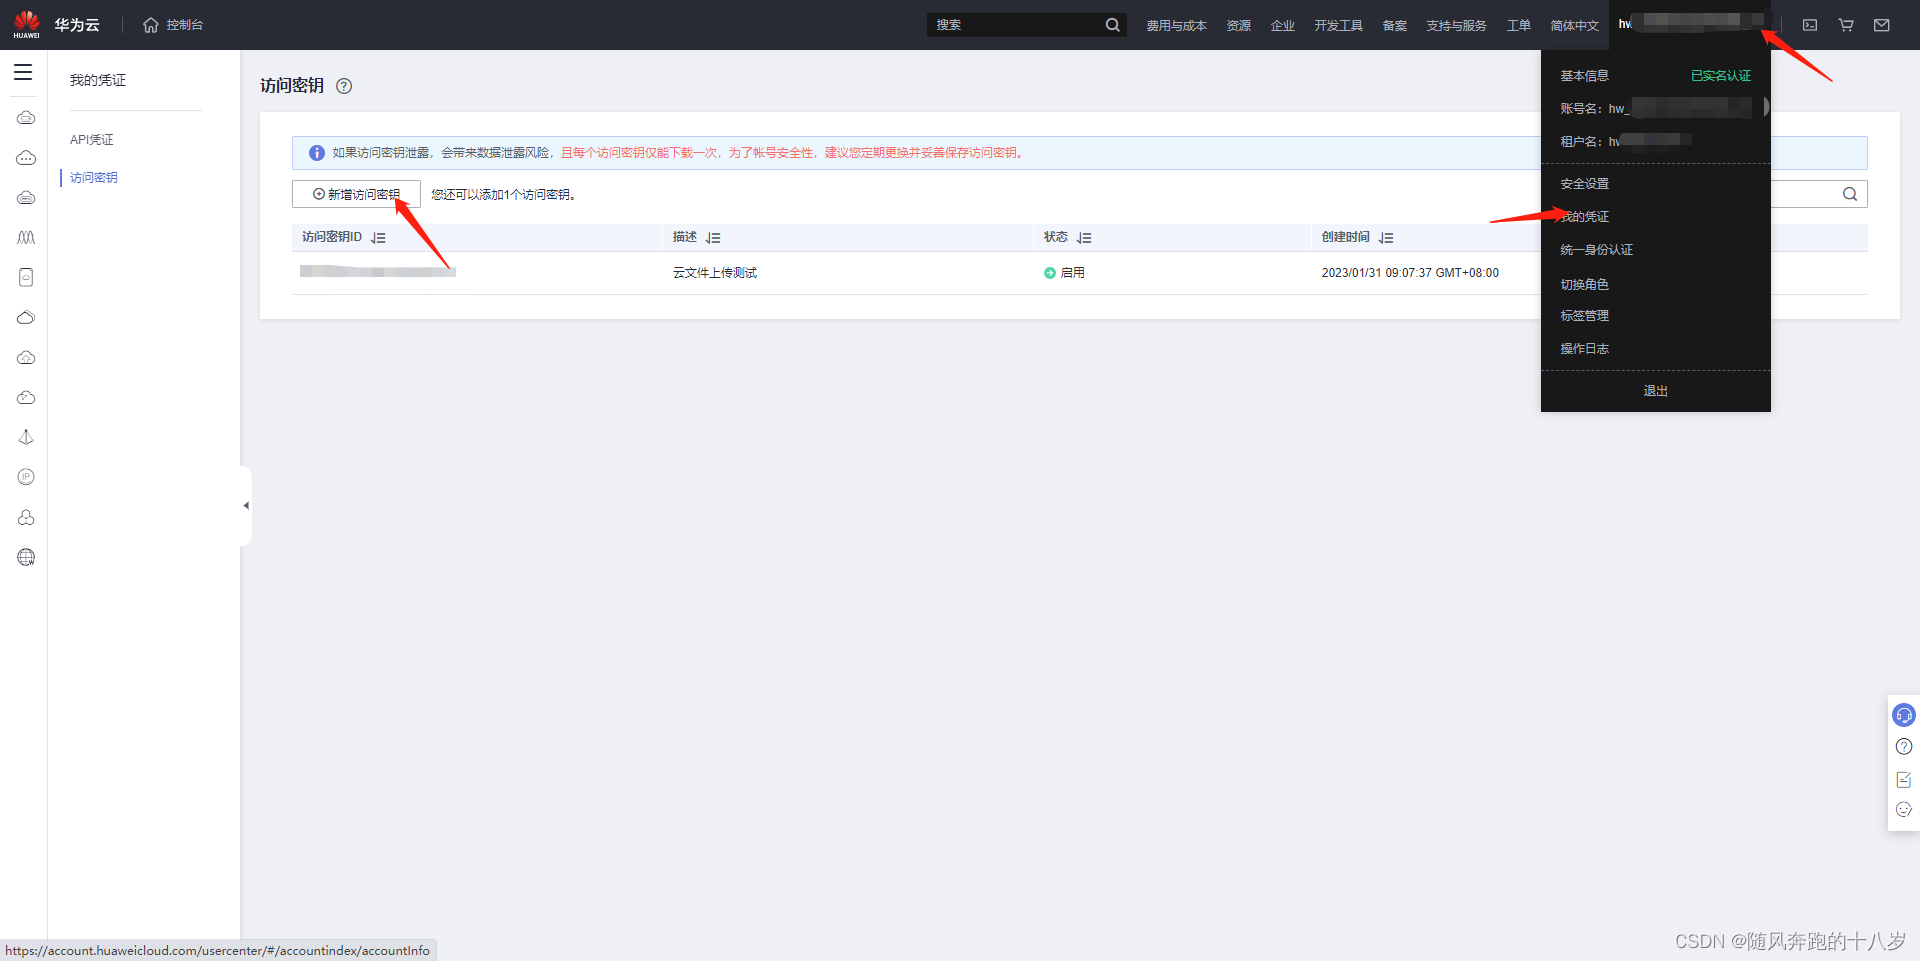Click the 我的凭证 sidebar heading
The height and width of the screenshot is (961, 1920).
pyautogui.click(x=98, y=80)
